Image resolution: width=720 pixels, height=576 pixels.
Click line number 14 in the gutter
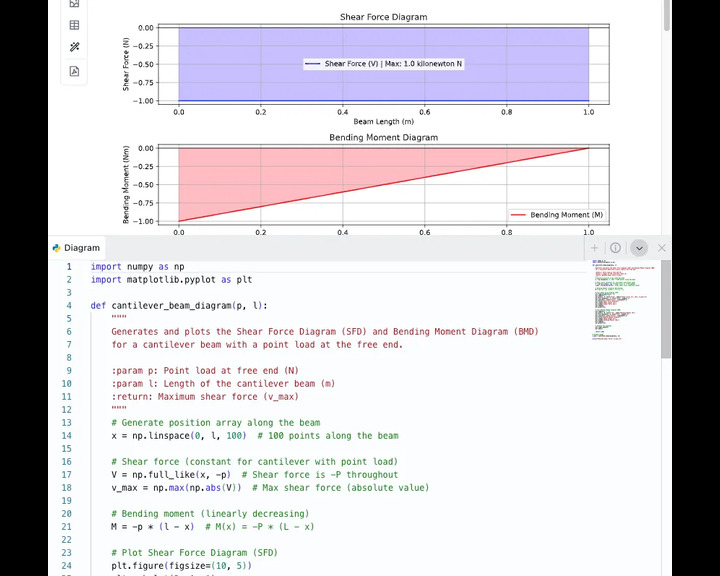pyautogui.click(x=67, y=436)
